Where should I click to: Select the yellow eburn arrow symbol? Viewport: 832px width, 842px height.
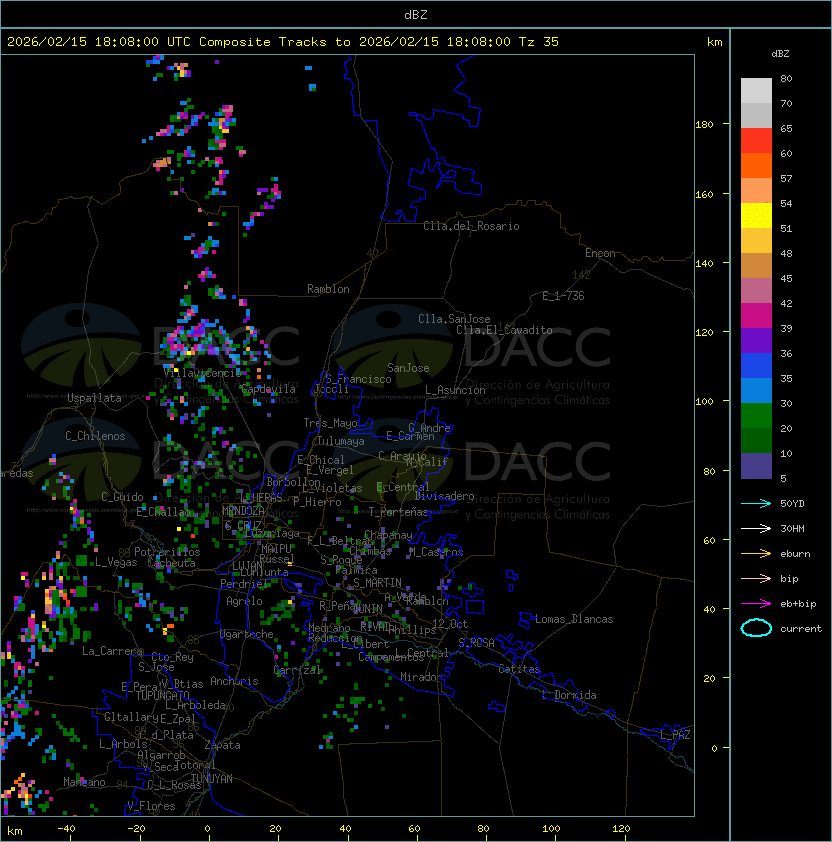(756, 554)
